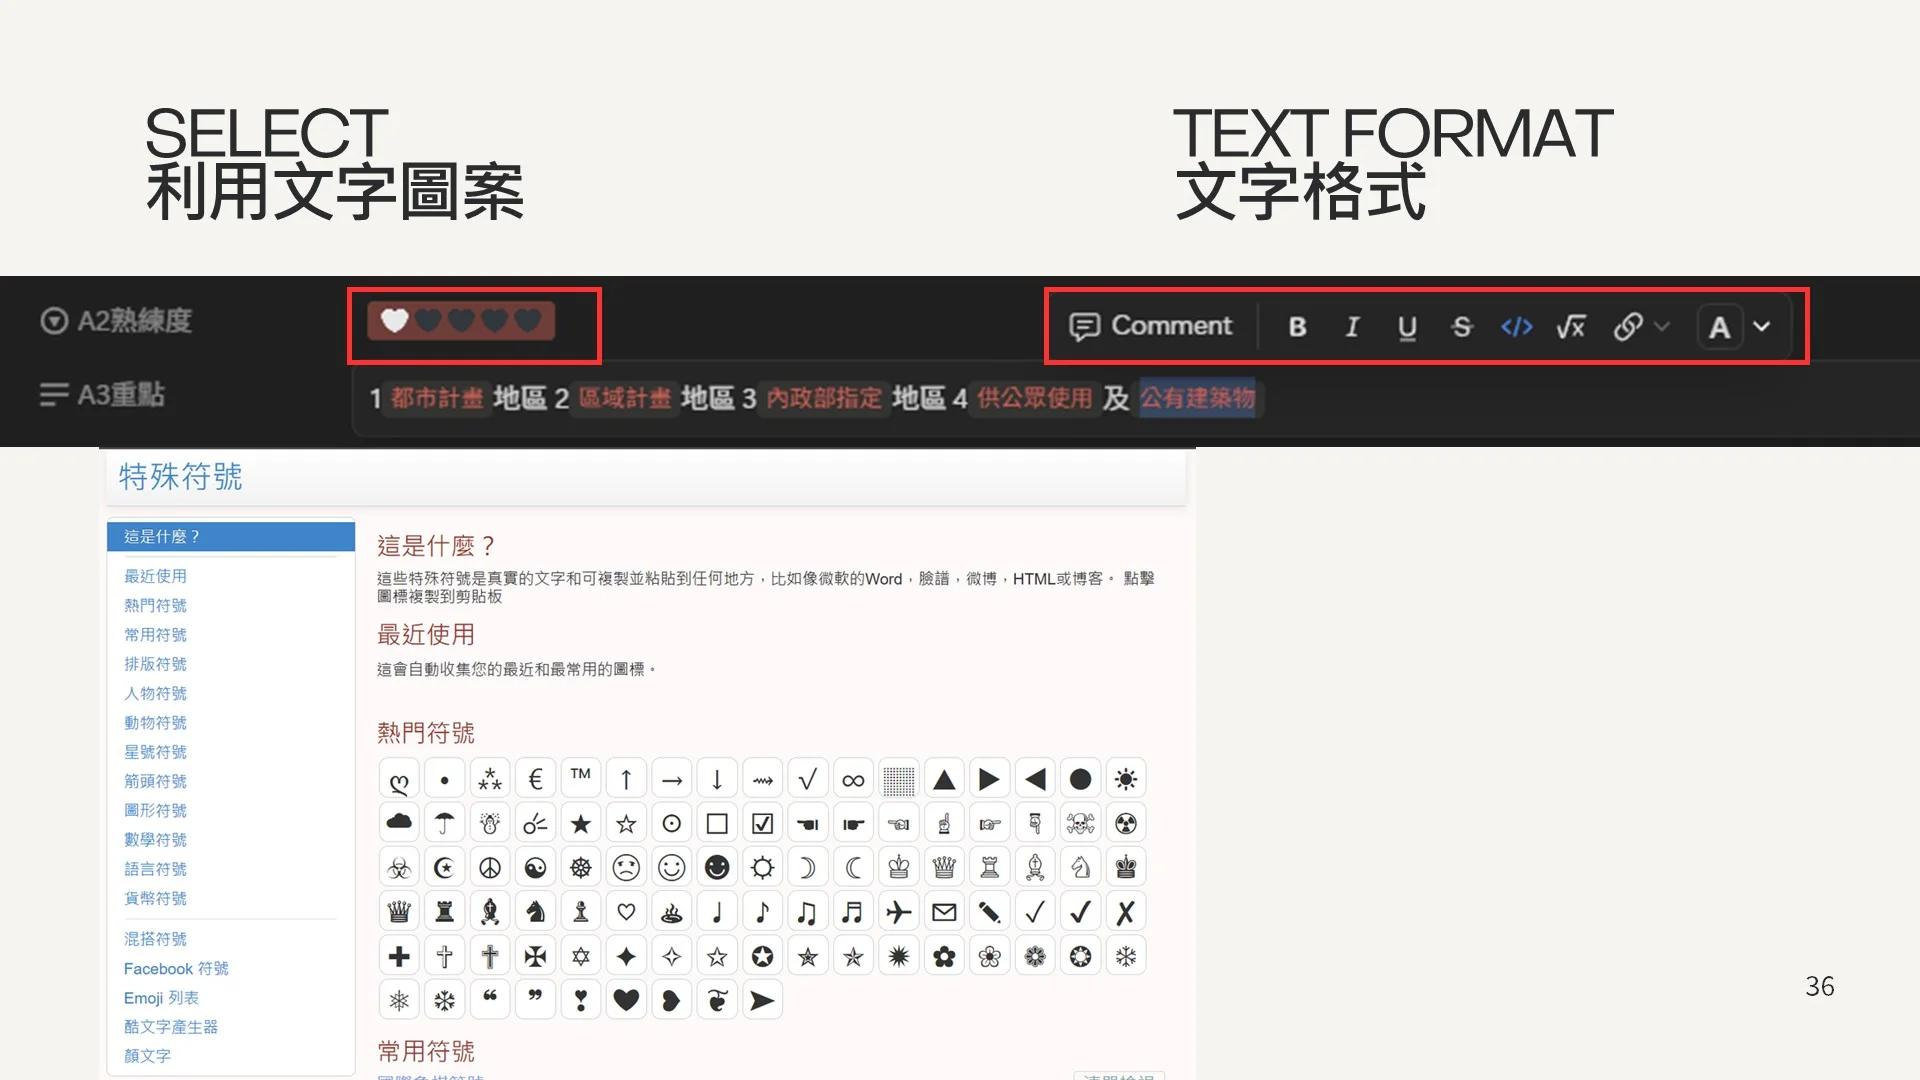Copy the checked ballot box symbol
This screenshot has width=1920, height=1080.
tap(762, 823)
